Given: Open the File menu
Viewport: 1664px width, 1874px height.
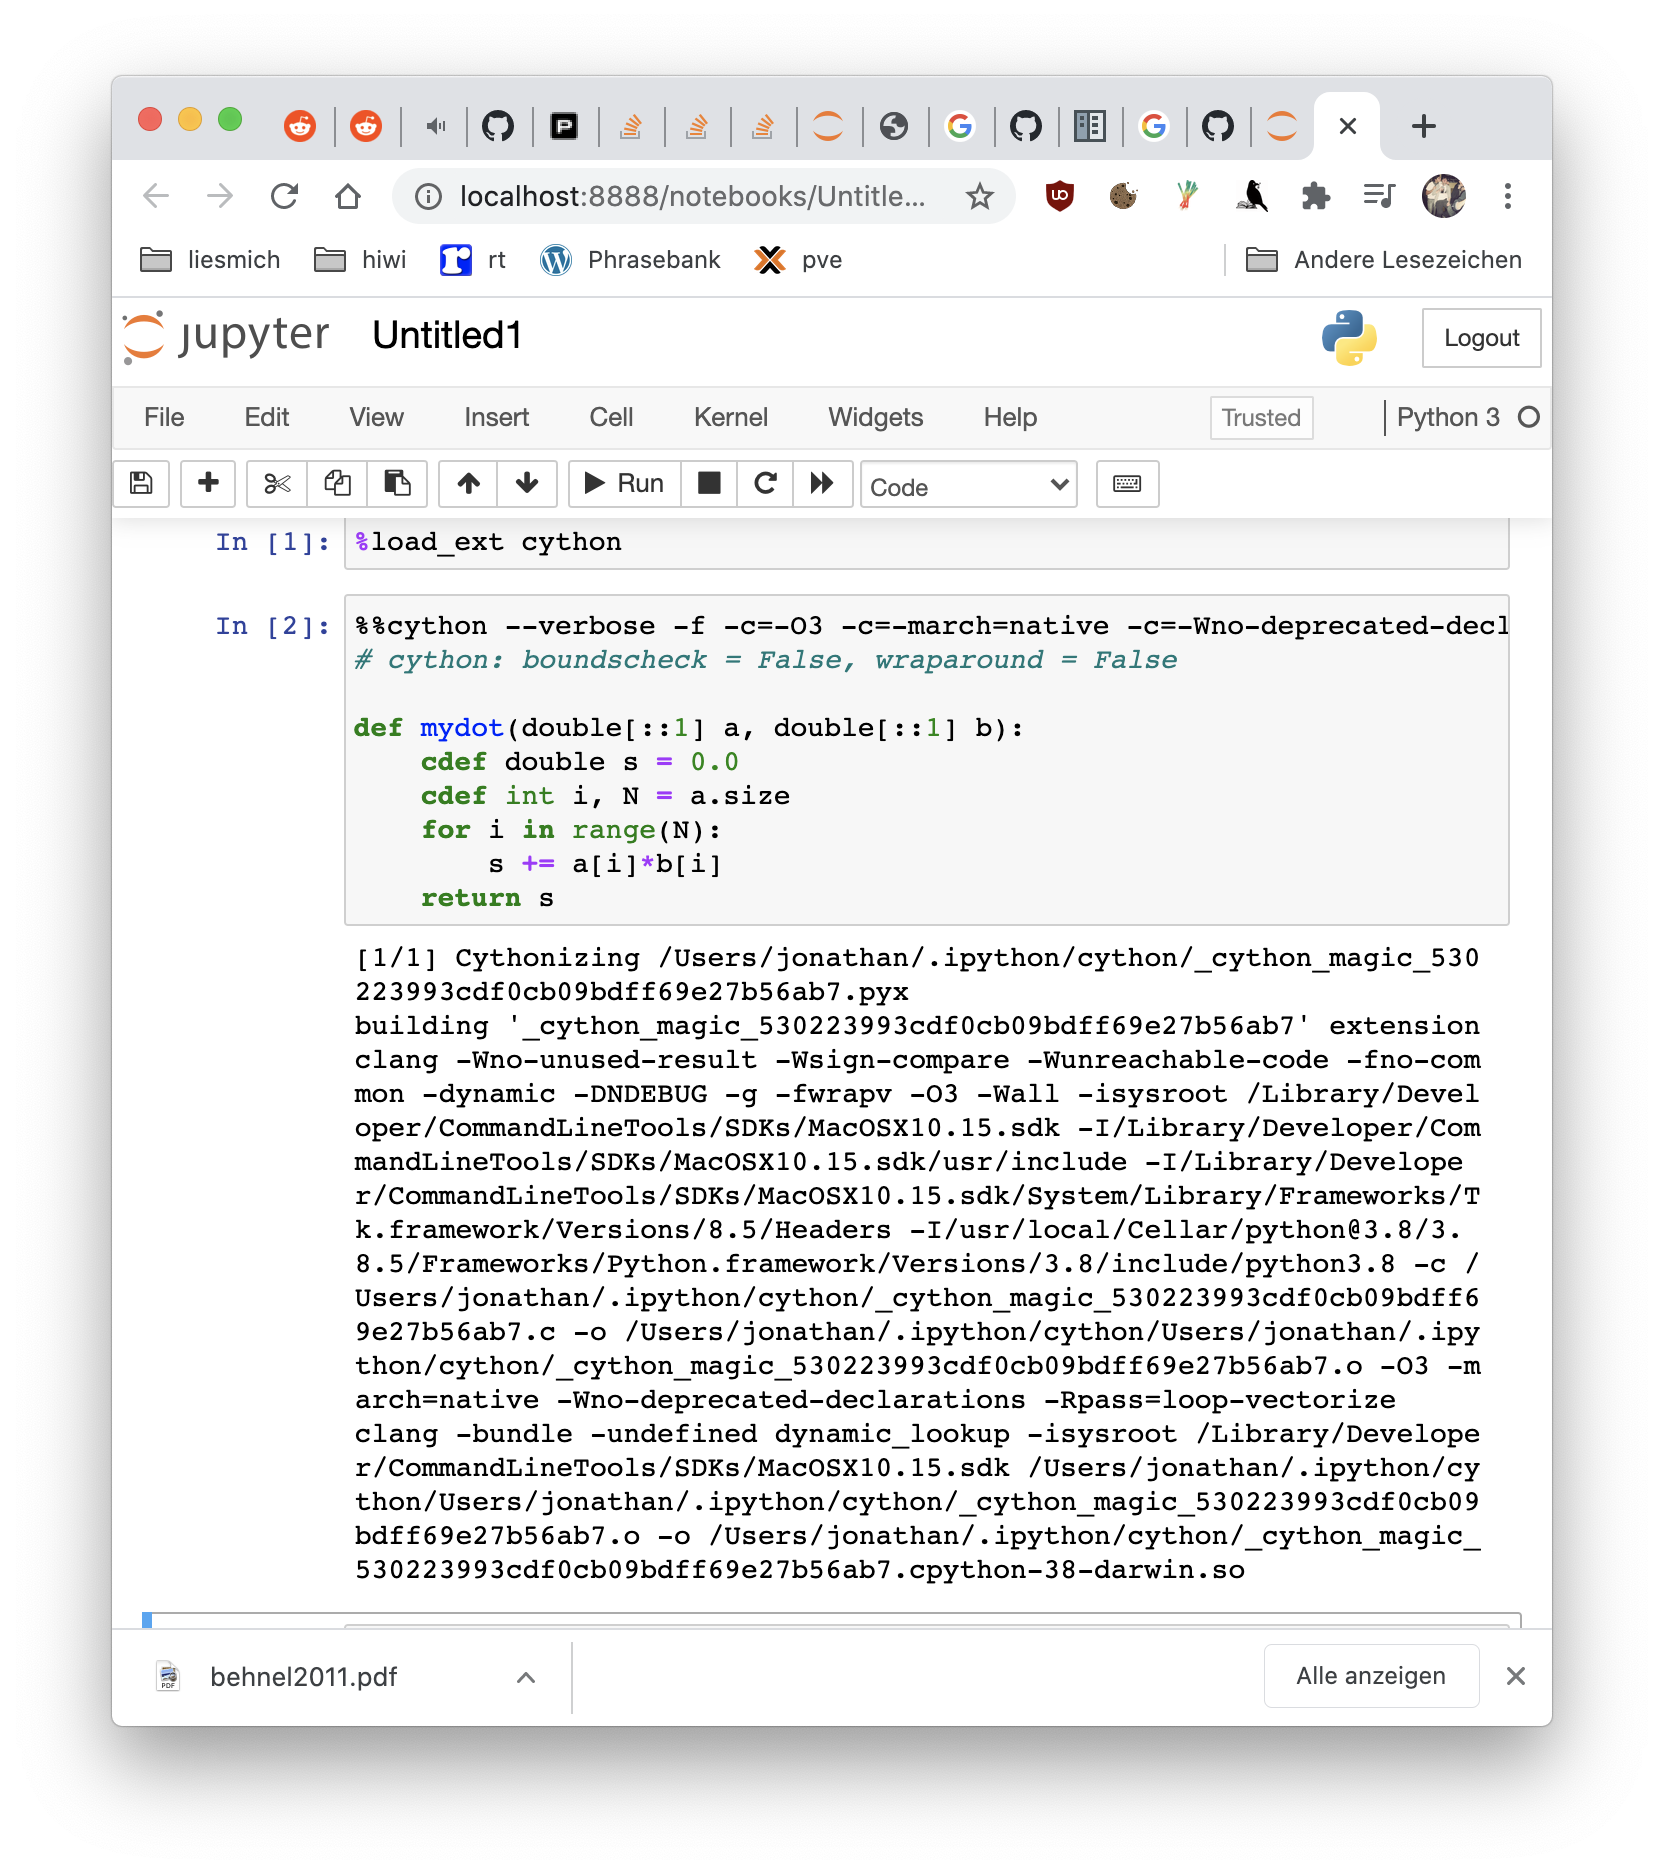Looking at the screenshot, I should tap(164, 417).
